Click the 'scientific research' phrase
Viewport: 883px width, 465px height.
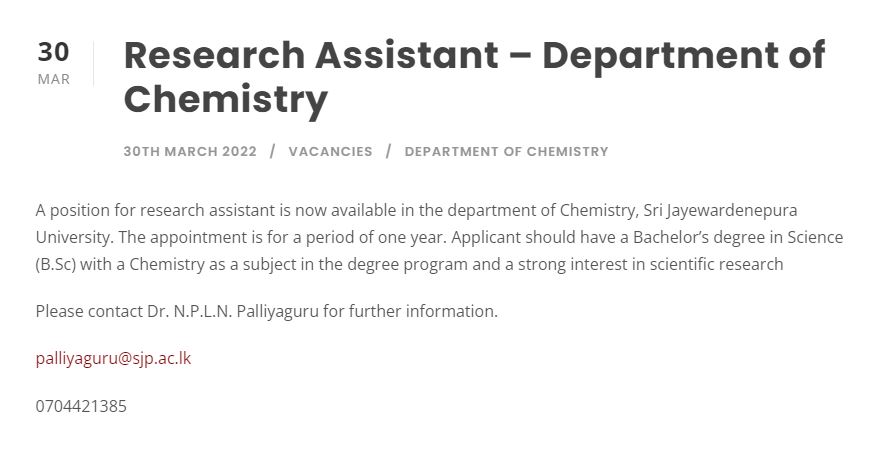[x=716, y=264]
